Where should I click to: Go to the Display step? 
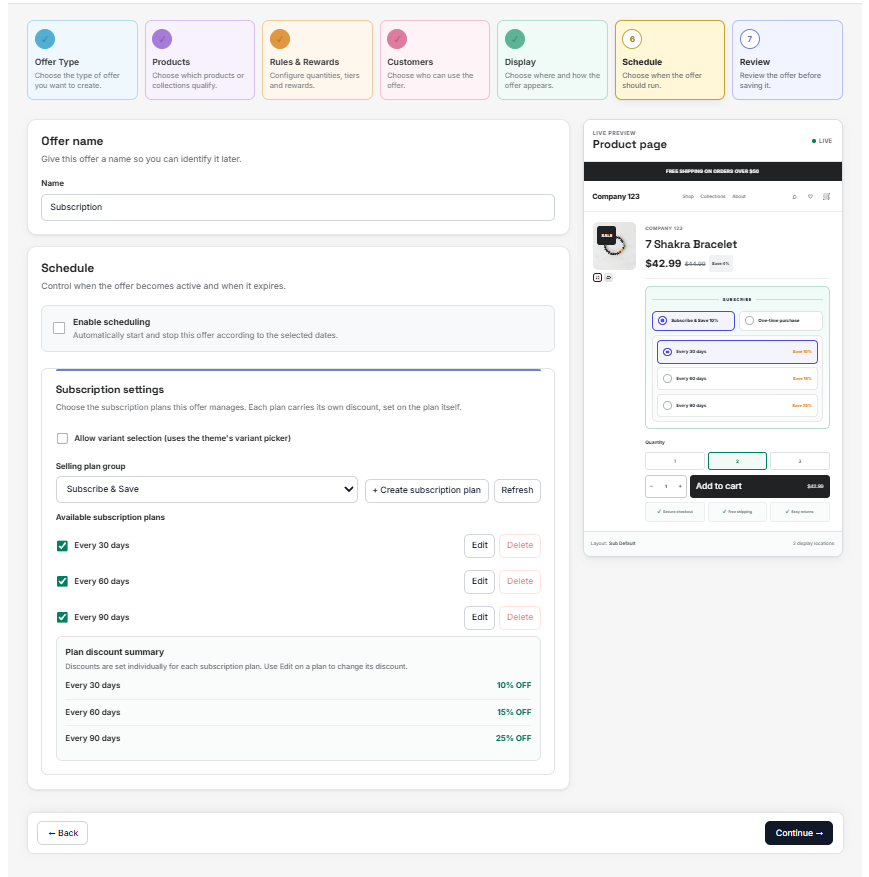click(552, 60)
